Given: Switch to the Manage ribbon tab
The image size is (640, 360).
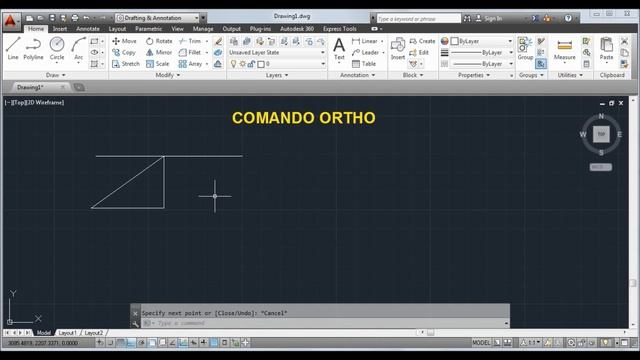Looking at the screenshot, I should point(203,29).
